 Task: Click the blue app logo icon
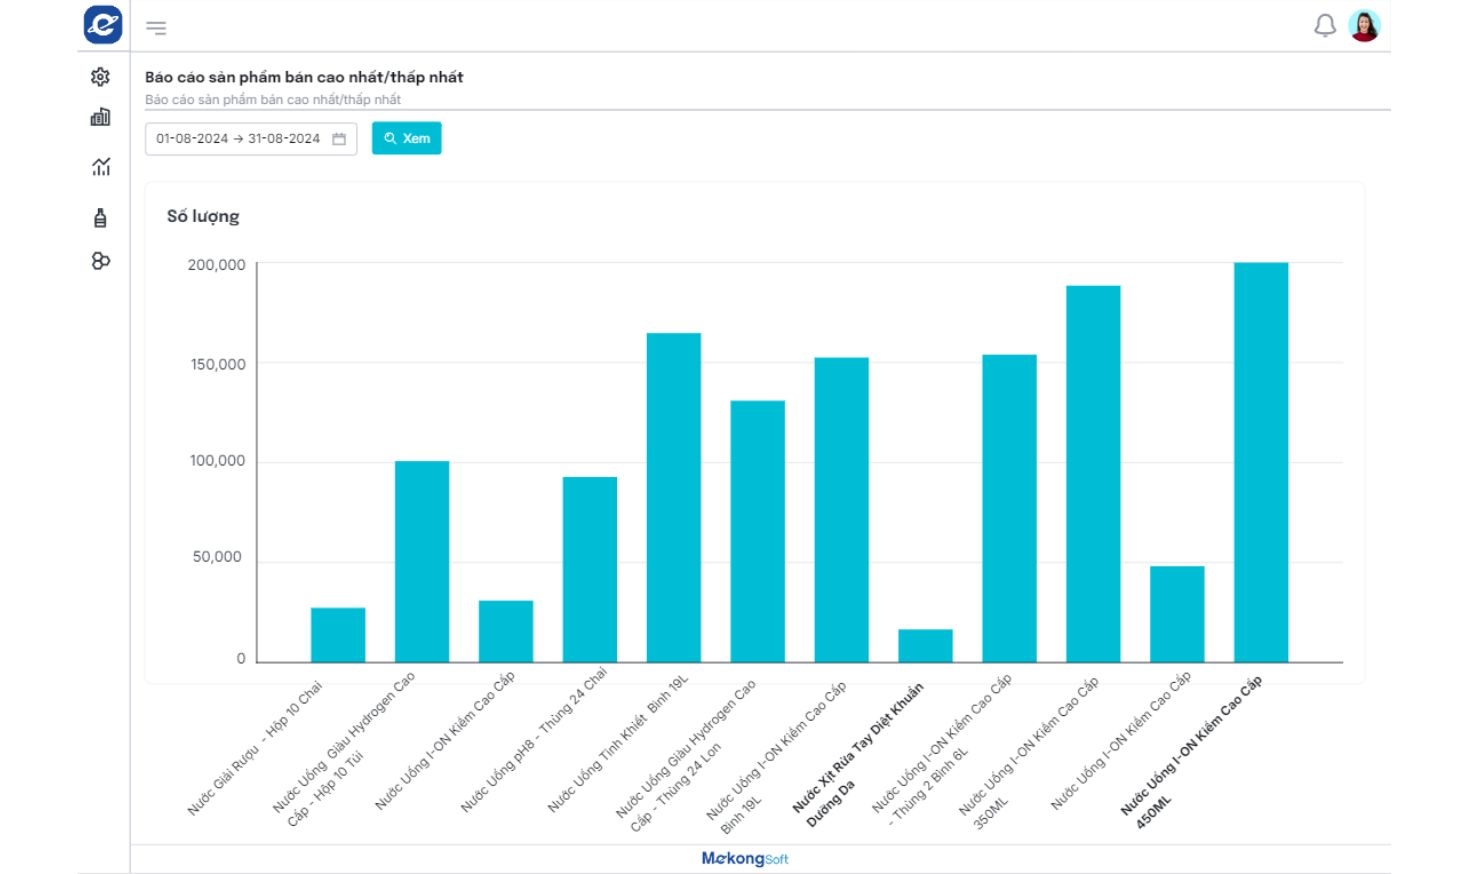click(x=103, y=25)
